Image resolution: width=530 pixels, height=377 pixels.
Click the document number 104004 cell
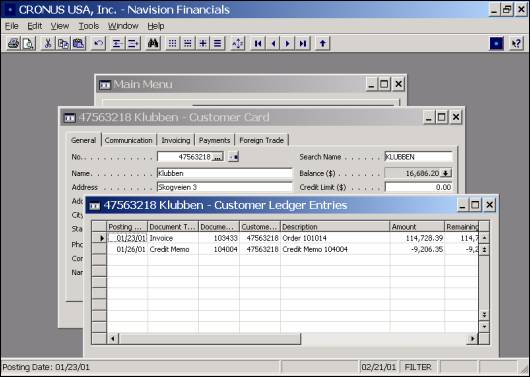[219, 250]
